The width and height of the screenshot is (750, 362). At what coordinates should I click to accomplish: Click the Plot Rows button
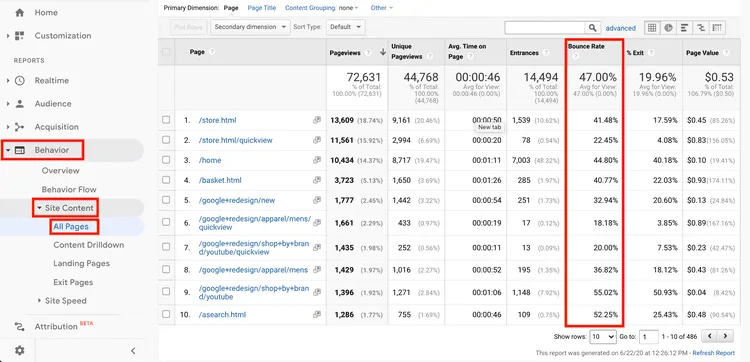pos(188,27)
